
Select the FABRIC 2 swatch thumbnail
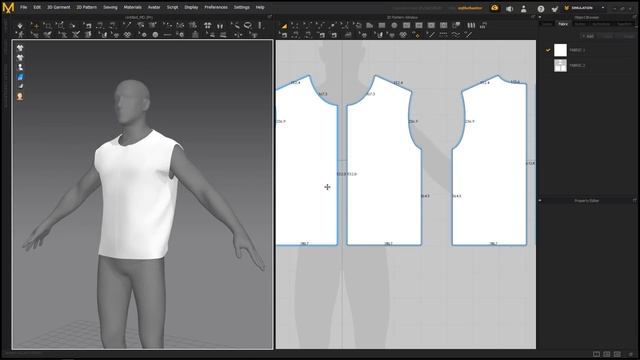point(560,65)
